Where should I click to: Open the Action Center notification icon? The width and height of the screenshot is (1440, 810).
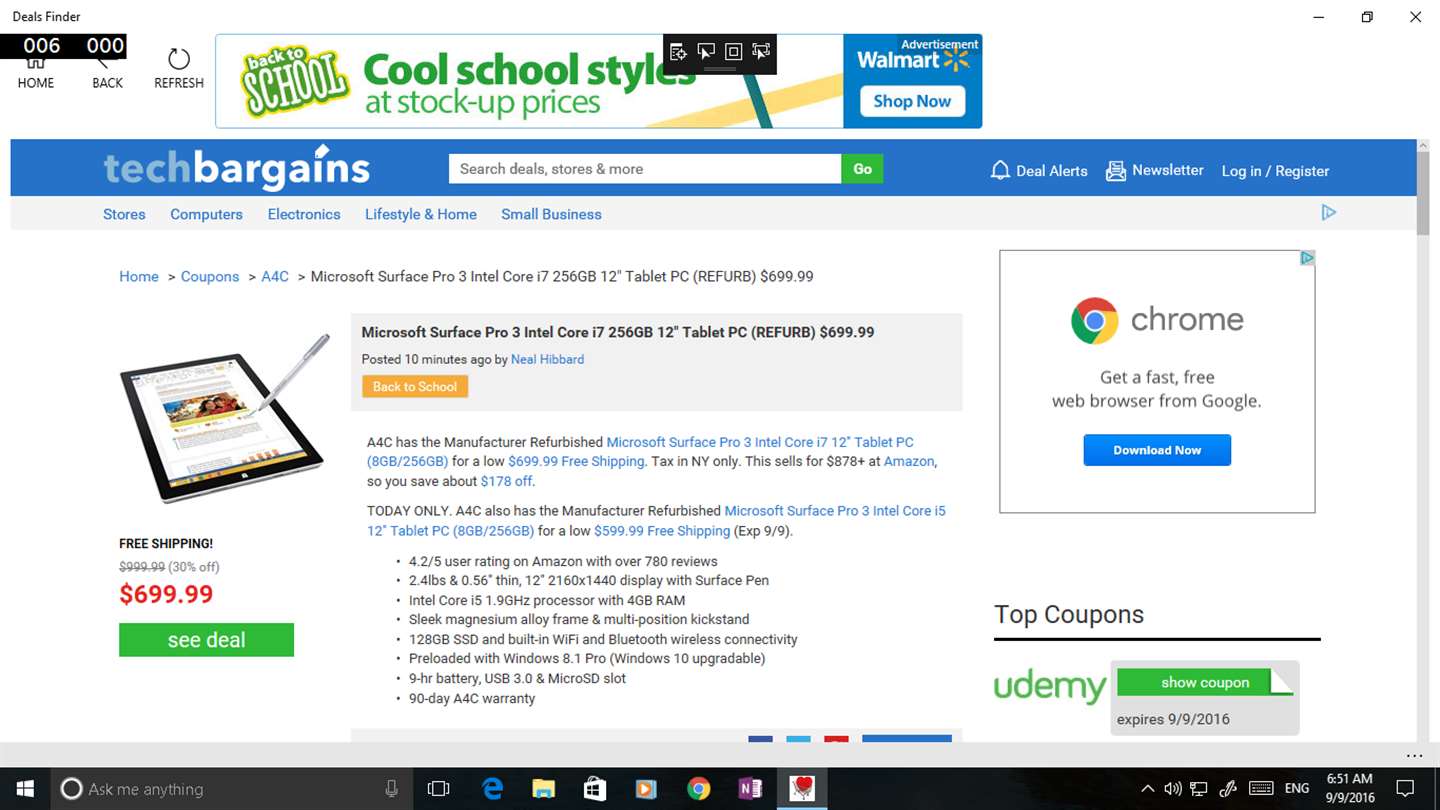[1405, 789]
